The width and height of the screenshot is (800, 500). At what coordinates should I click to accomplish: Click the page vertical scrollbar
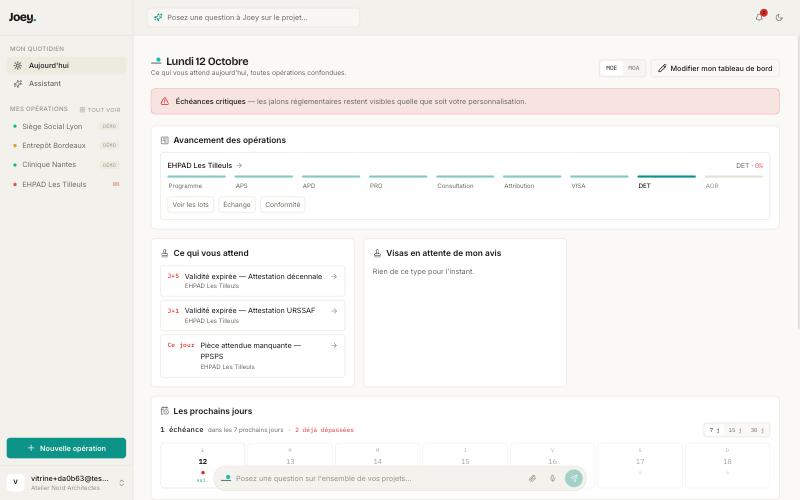[797, 182]
